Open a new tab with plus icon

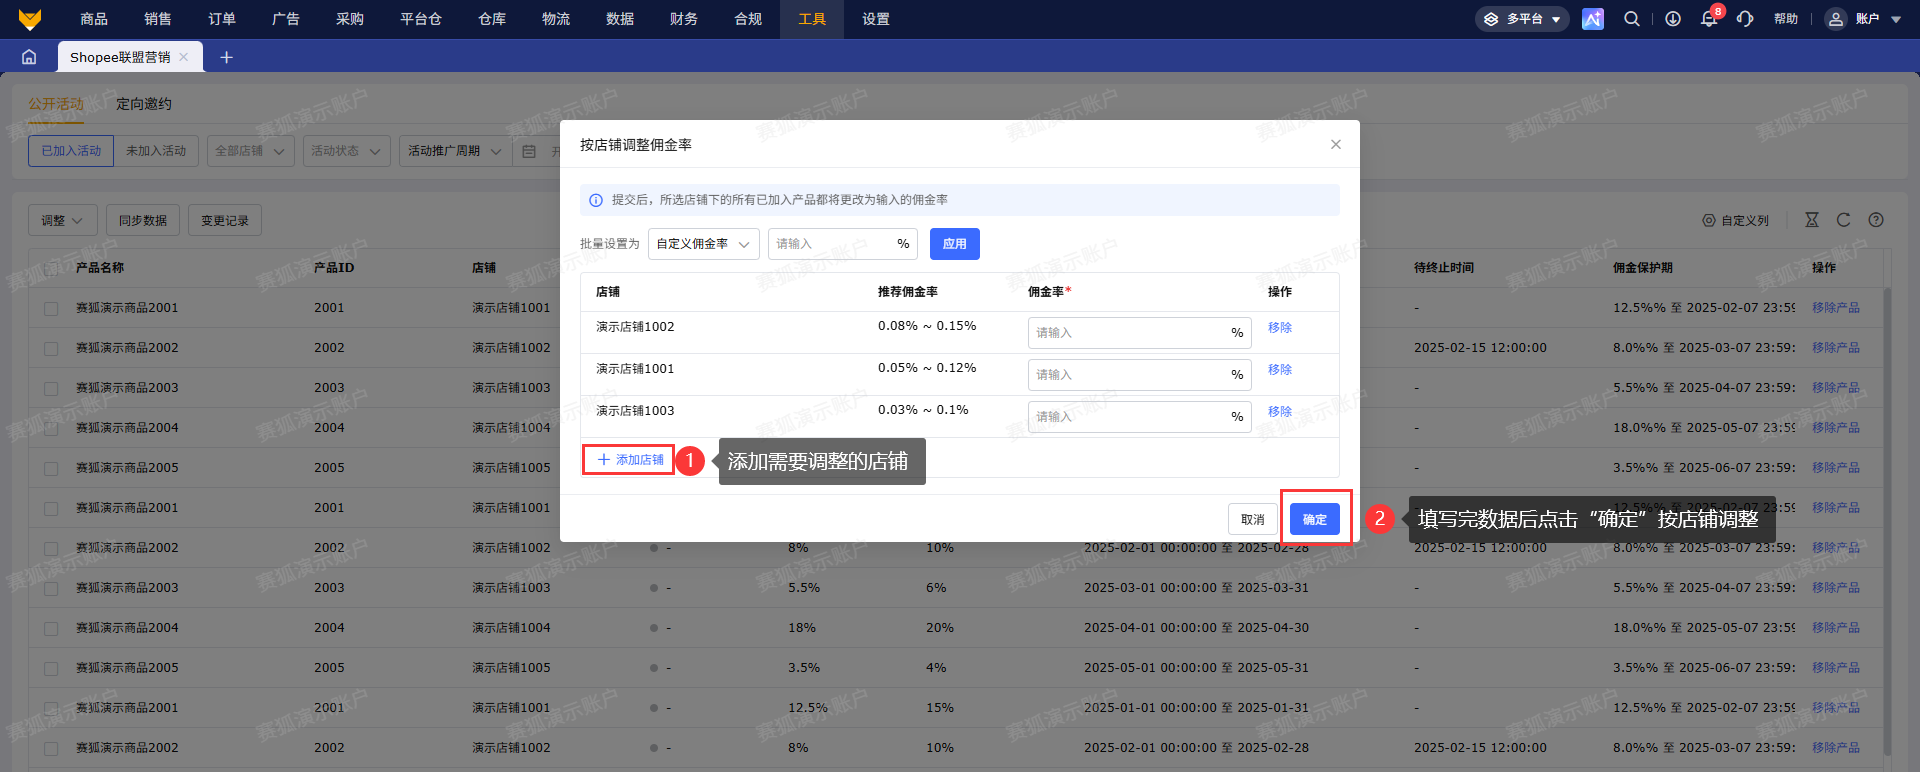(x=226, y=57)
